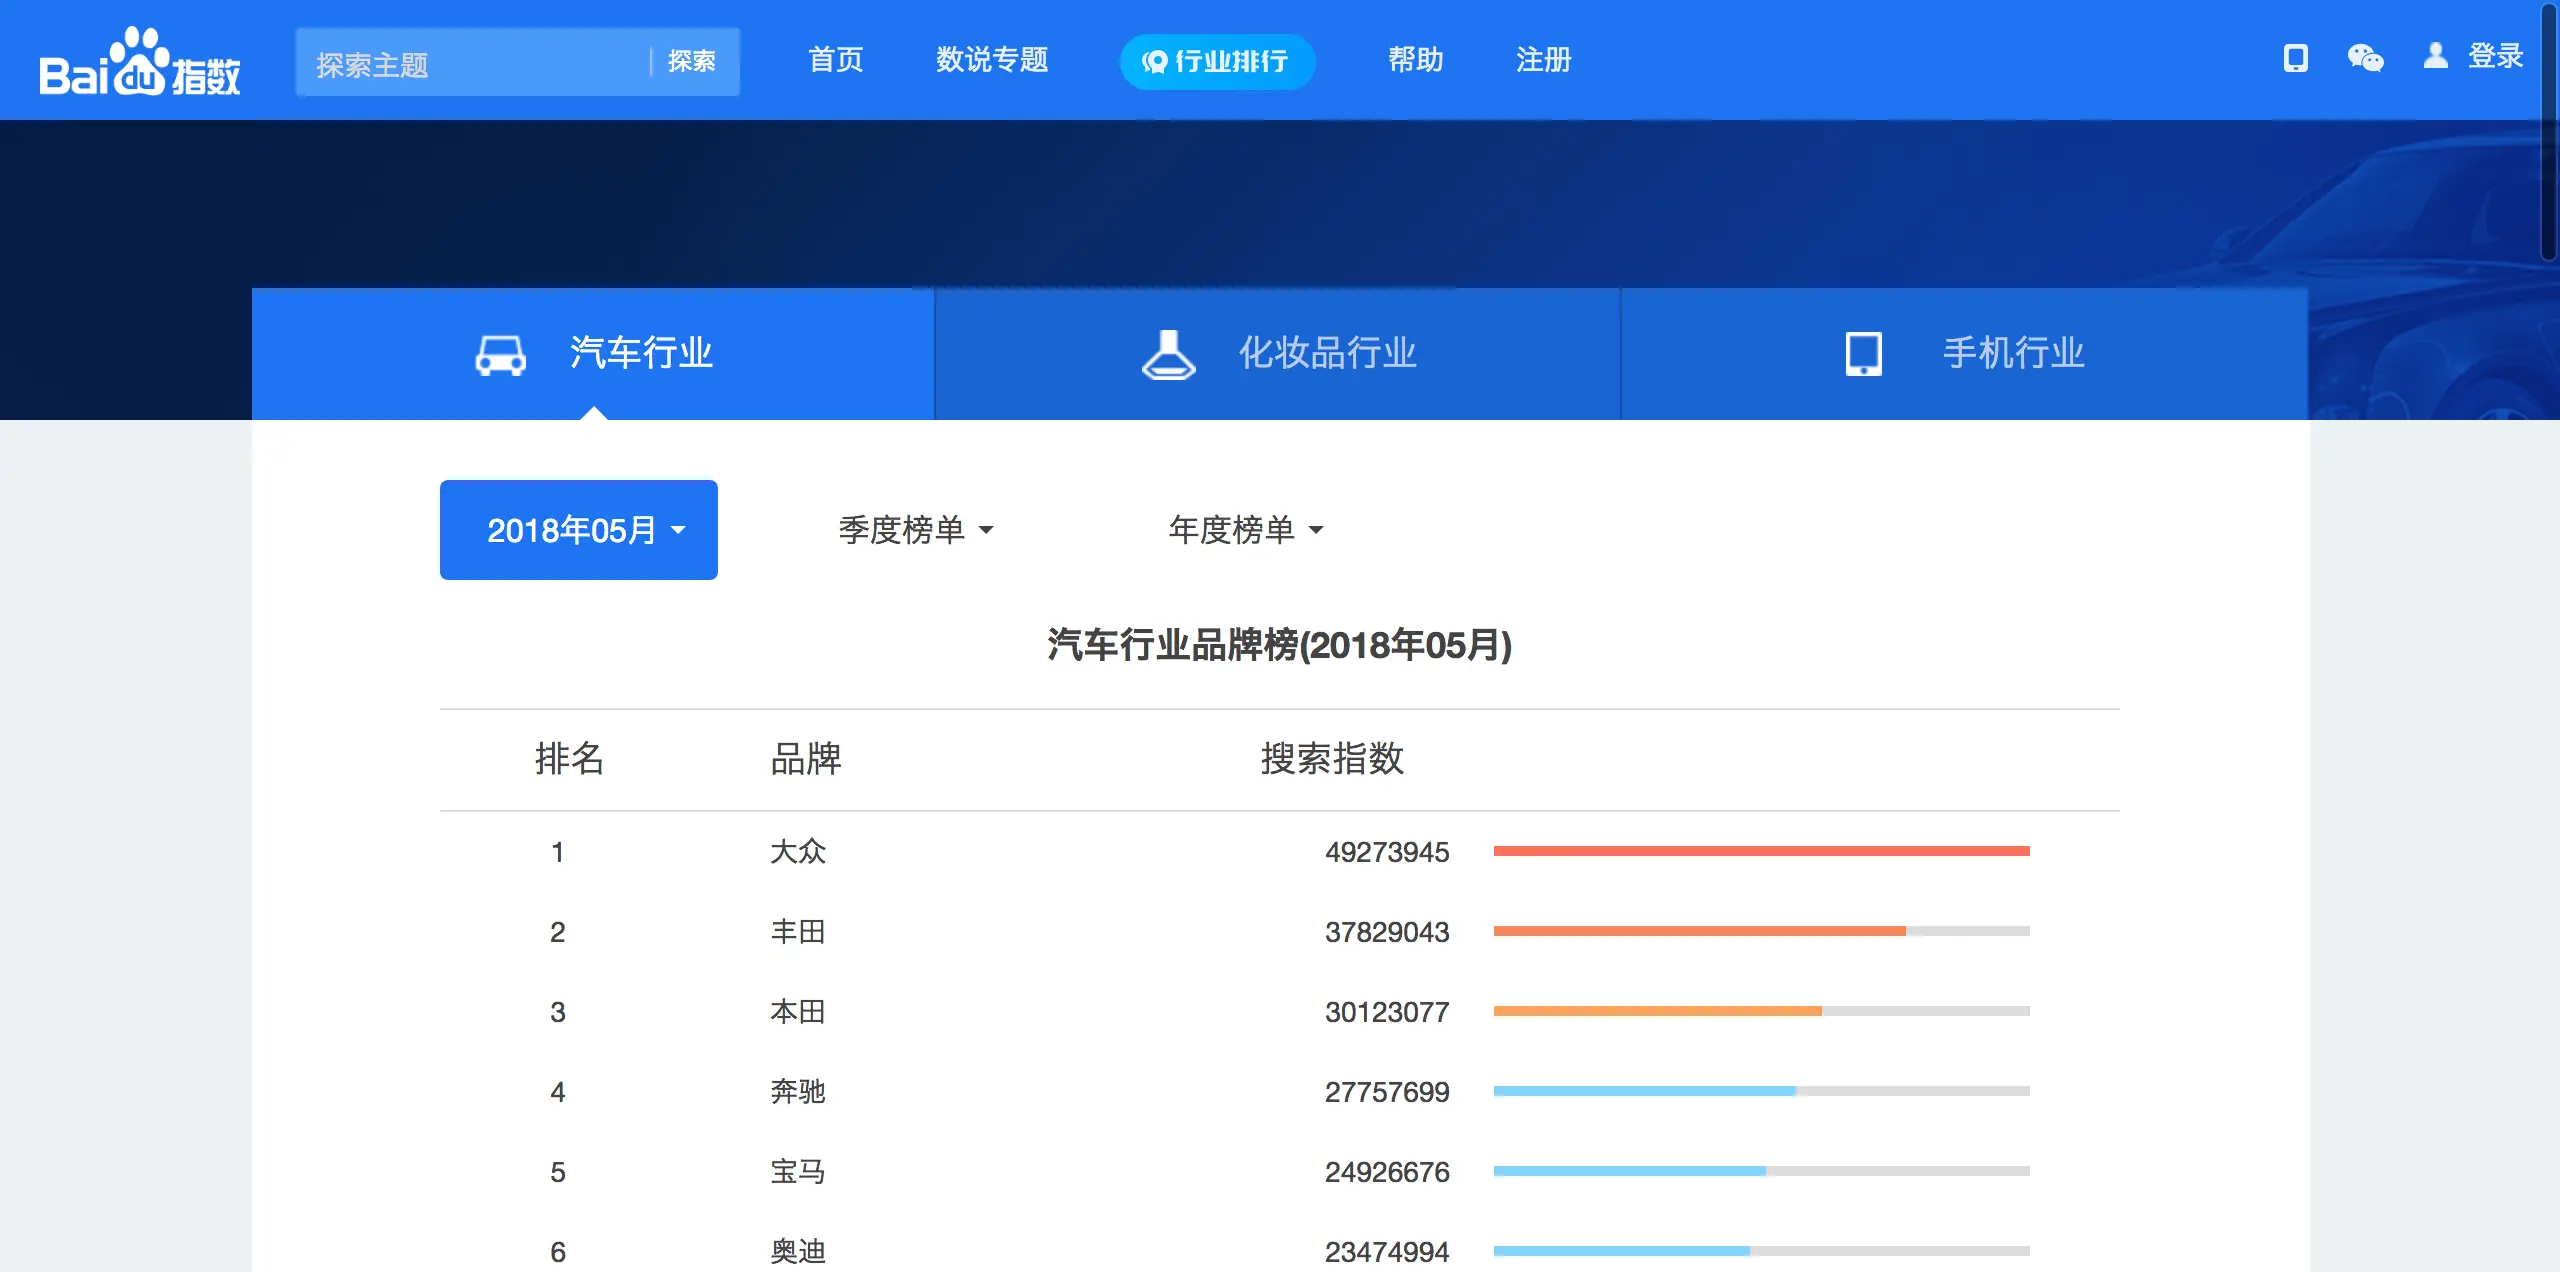This screenshot has height=1272, width=2560.
Task: Click the red bar for 大众 index
Action: point(1761,851)
